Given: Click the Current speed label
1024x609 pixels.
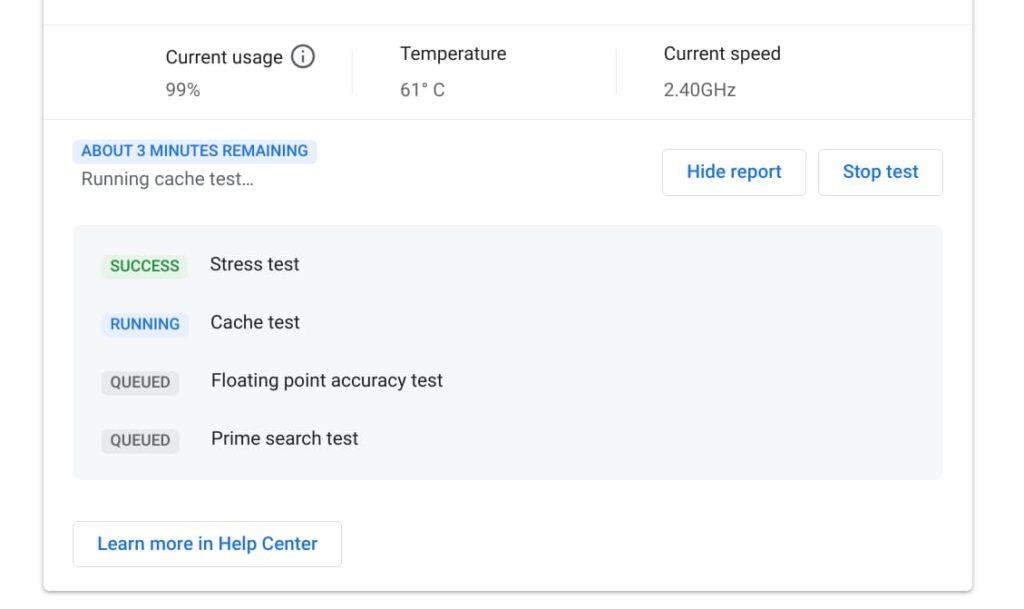Looking at the screenshot, I should [722, 54].
